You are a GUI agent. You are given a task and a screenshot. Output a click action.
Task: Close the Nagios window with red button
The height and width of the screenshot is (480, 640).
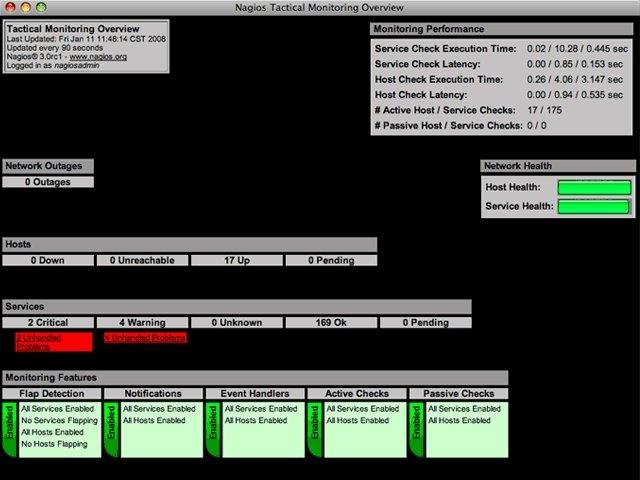(x=10, y=7)
